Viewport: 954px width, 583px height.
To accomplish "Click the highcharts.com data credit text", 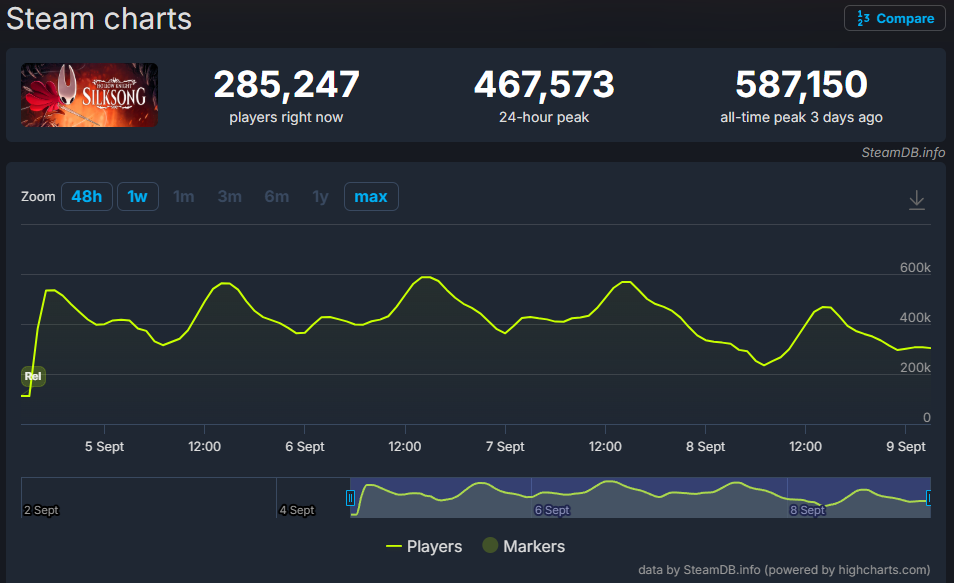I will (x=784, y=570).
